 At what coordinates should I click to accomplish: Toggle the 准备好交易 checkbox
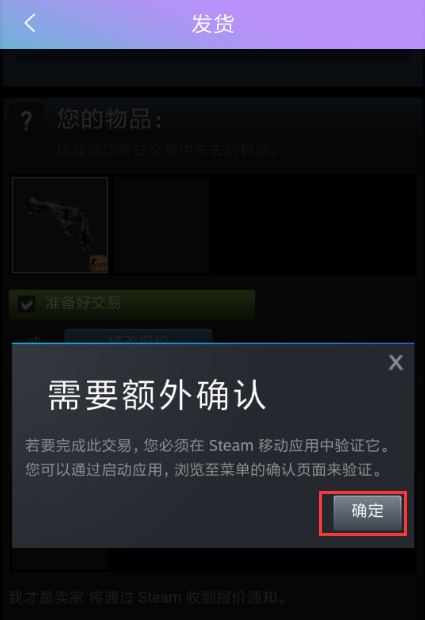tap(27, 304)
